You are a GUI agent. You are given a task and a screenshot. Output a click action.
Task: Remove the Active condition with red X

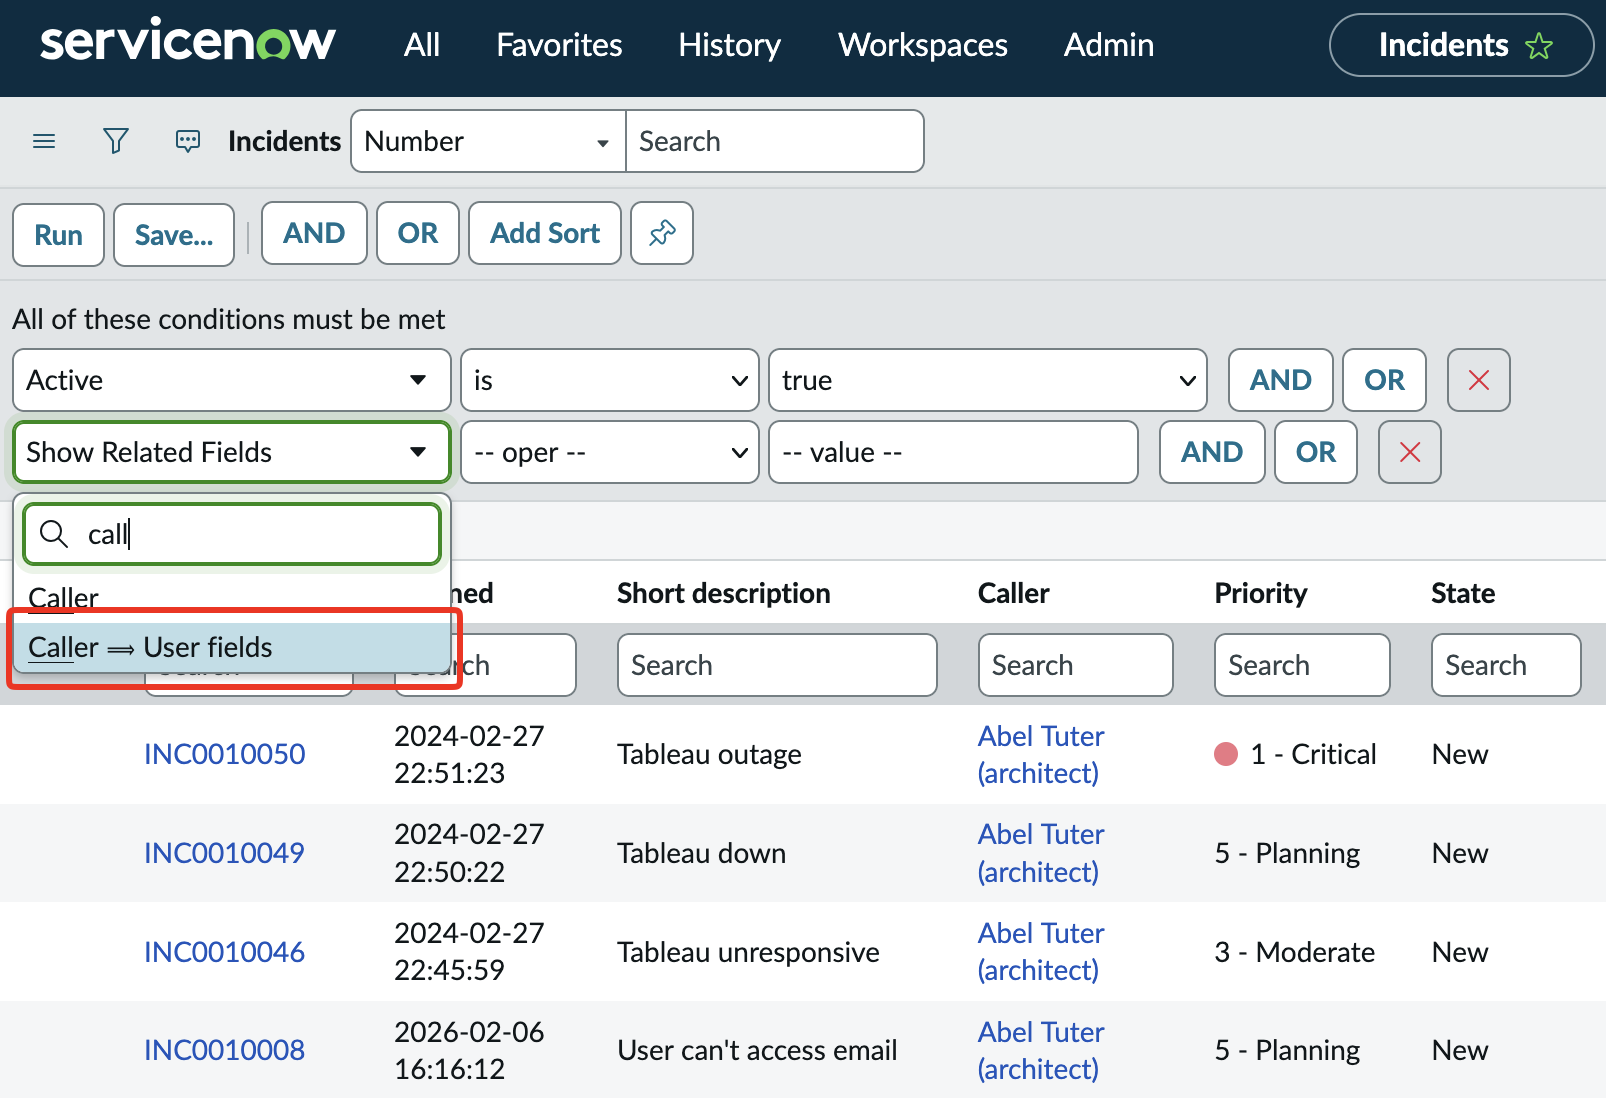pyautogui.click(x=1478, y=380)
